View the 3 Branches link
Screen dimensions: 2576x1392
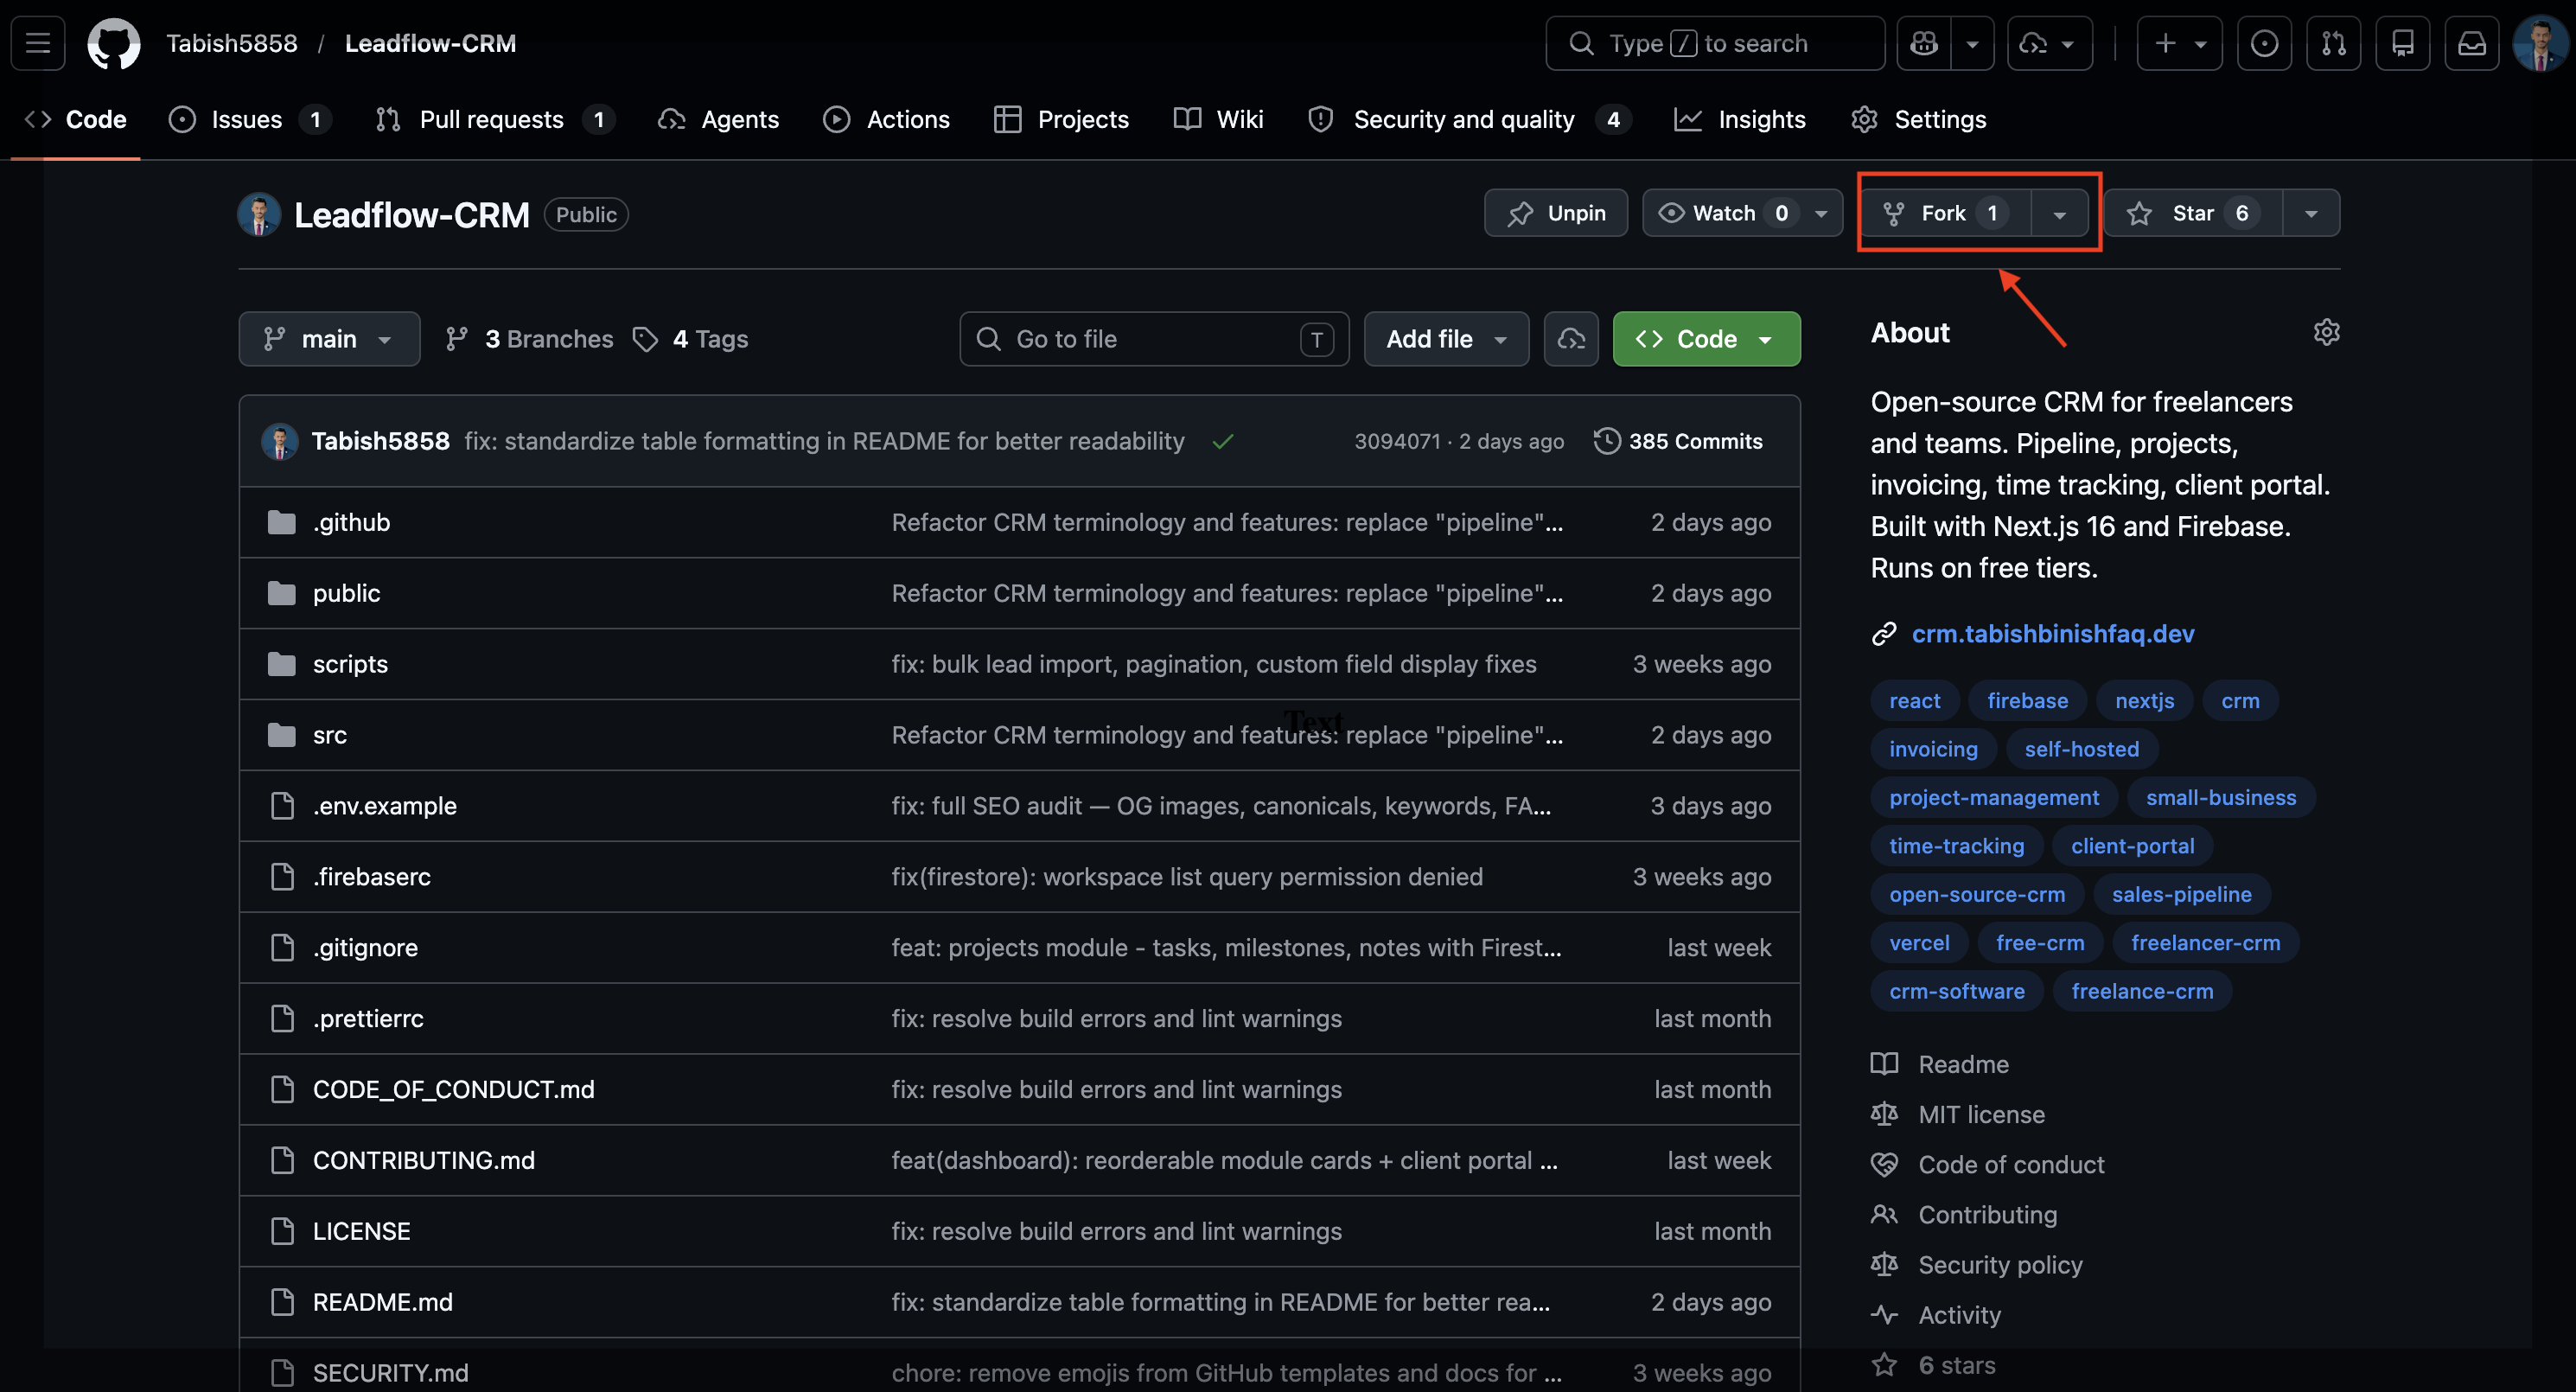[529, 339]
